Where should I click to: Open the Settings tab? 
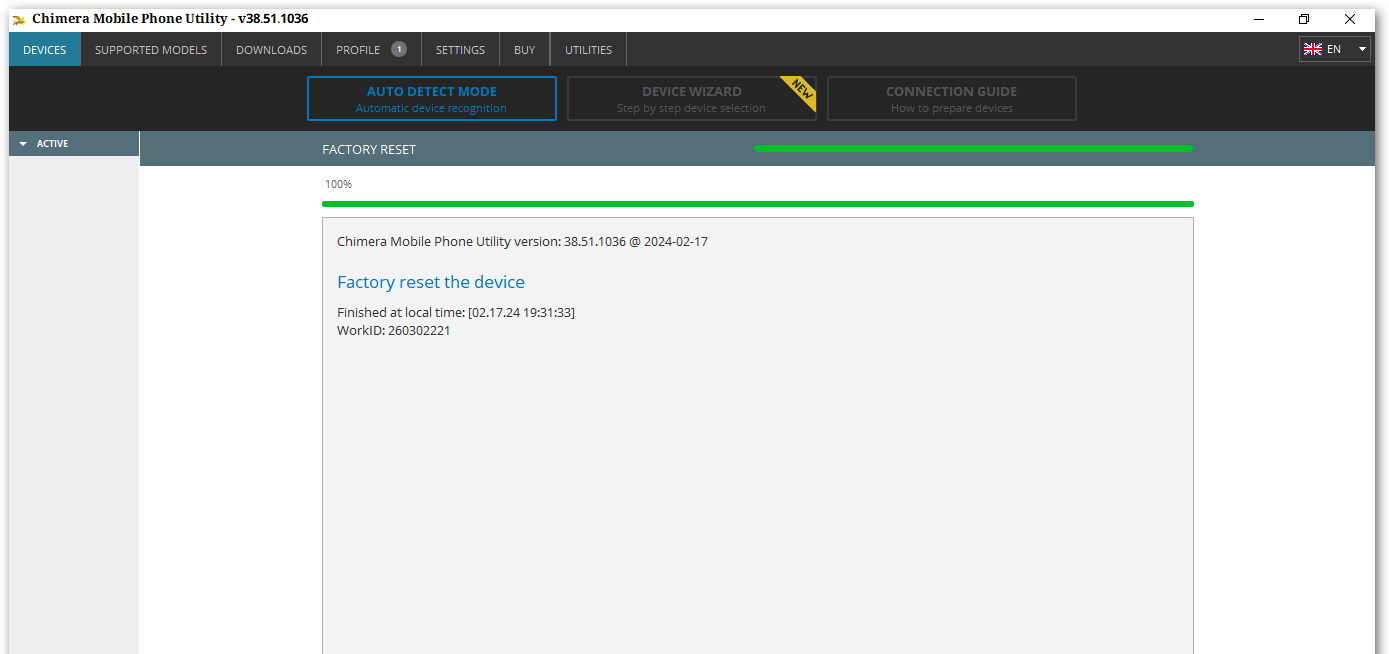(x=460, y=50)
